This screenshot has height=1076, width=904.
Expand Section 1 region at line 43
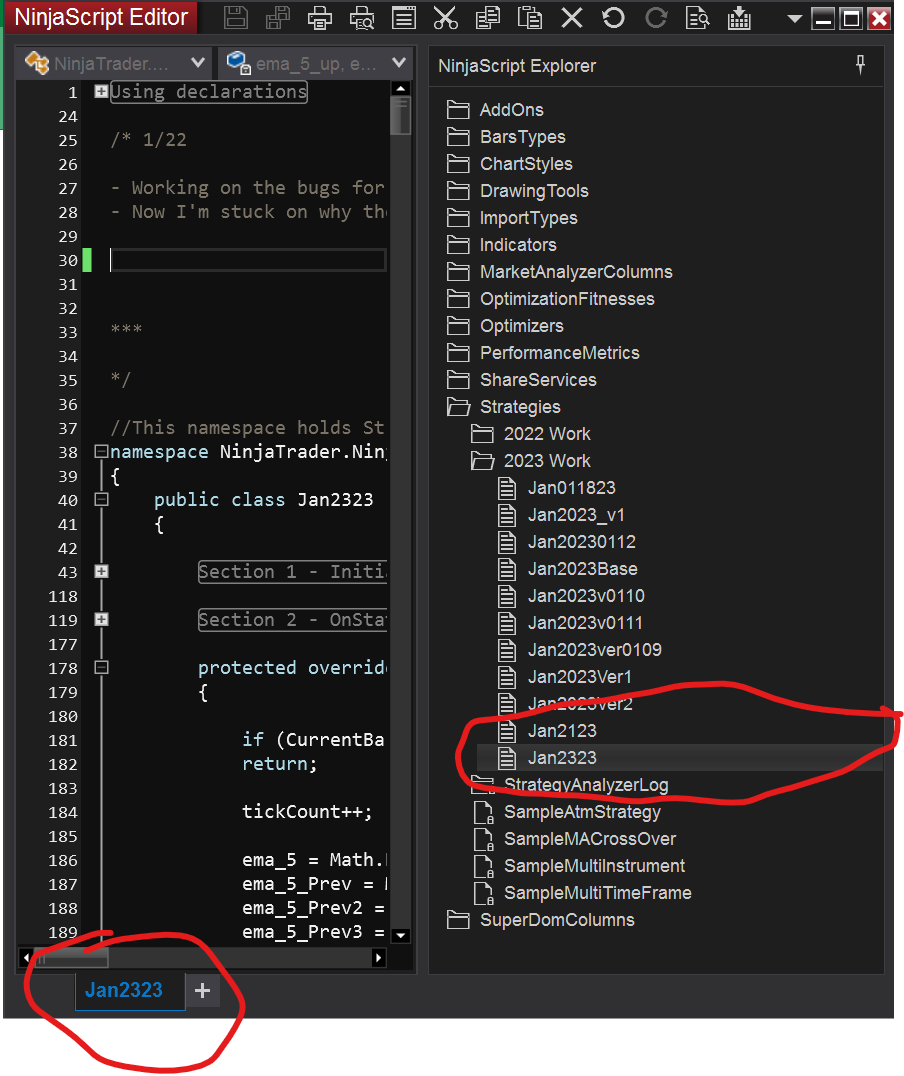[101, 572]
